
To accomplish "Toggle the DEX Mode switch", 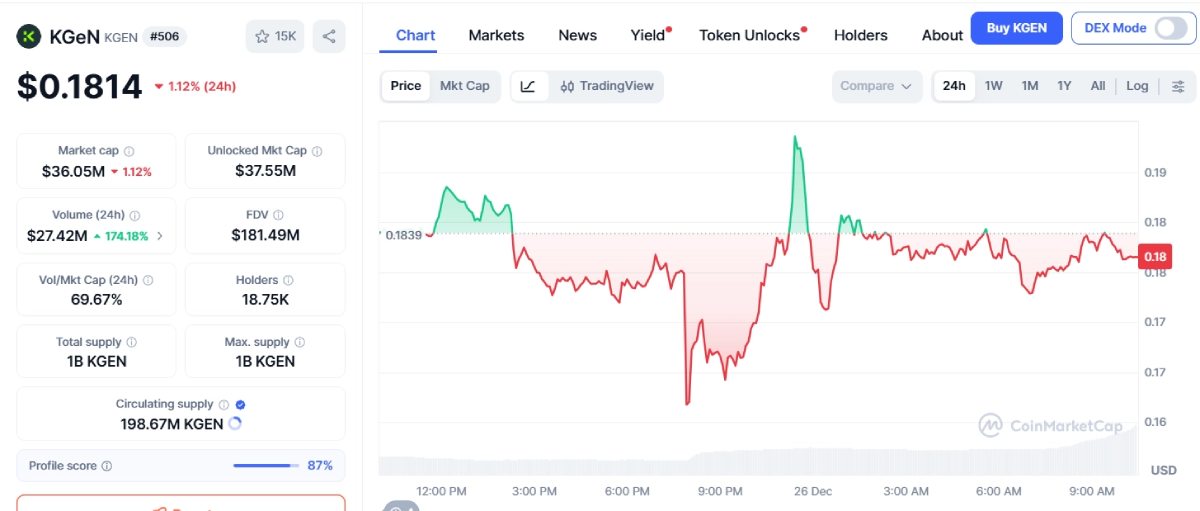I will coord(1169,28).
